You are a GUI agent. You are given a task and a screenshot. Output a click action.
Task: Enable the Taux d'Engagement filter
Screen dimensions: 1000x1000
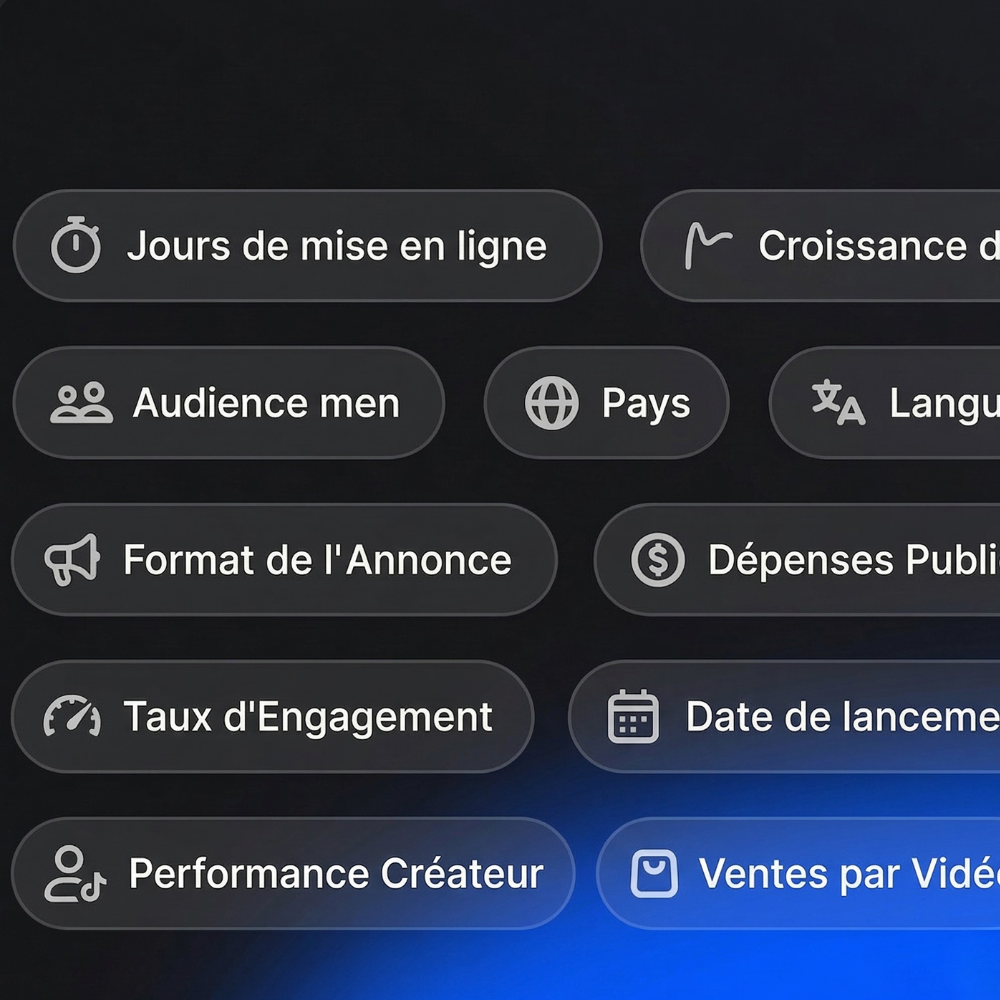coord(275,716)
